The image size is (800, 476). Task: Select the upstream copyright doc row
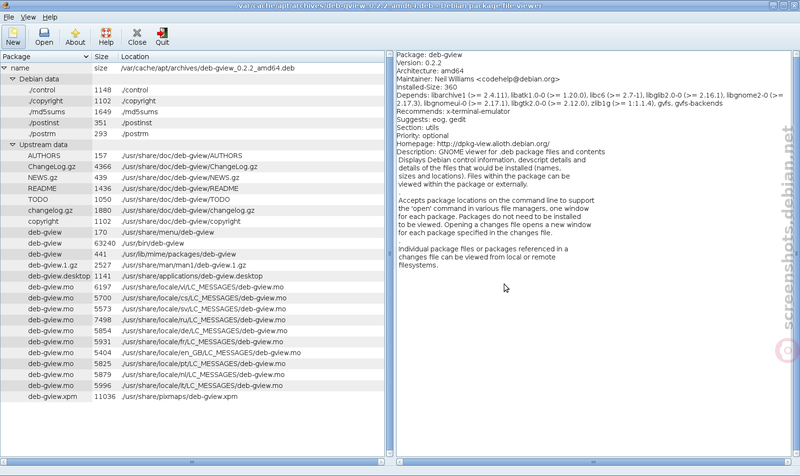192,221
